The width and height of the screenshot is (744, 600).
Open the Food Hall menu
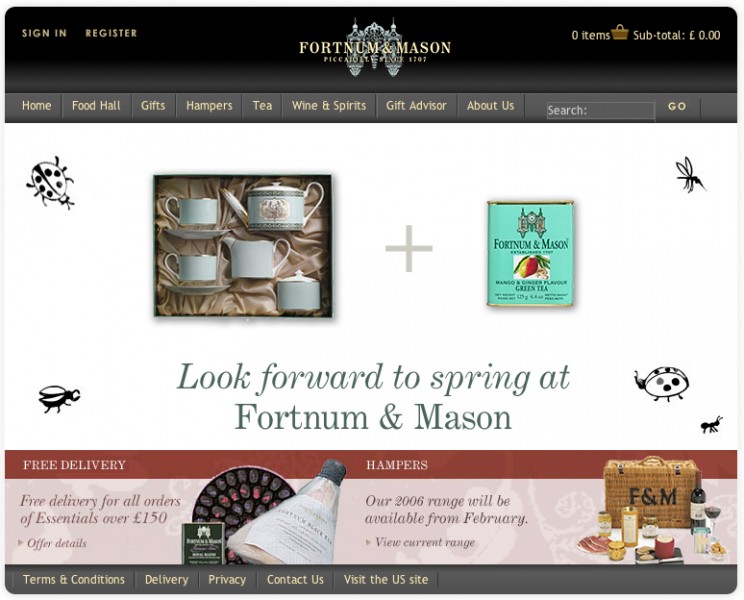(x=96, y=105)
